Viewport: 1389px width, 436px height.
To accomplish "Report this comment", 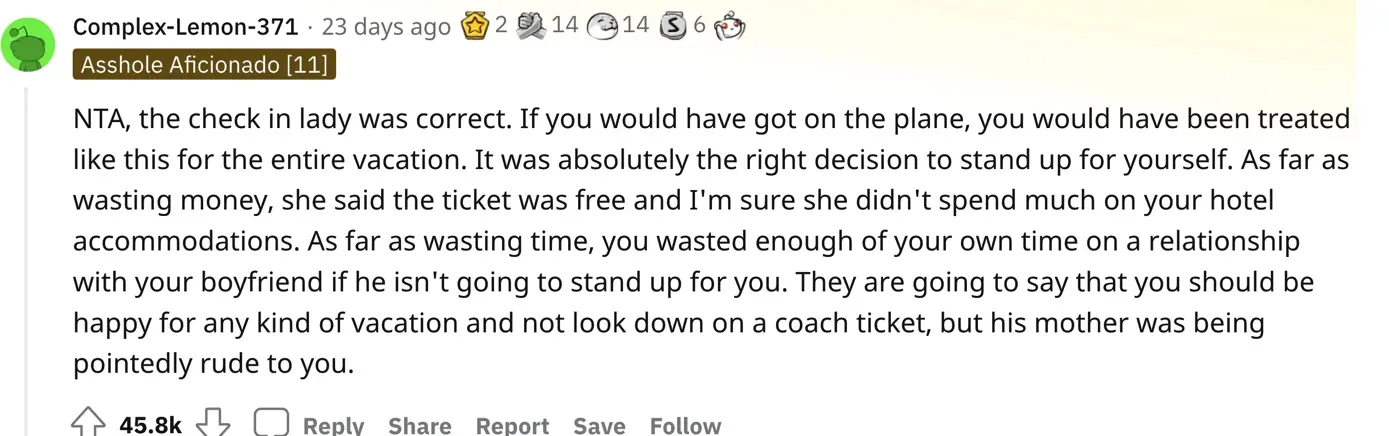I will point(512,425).
